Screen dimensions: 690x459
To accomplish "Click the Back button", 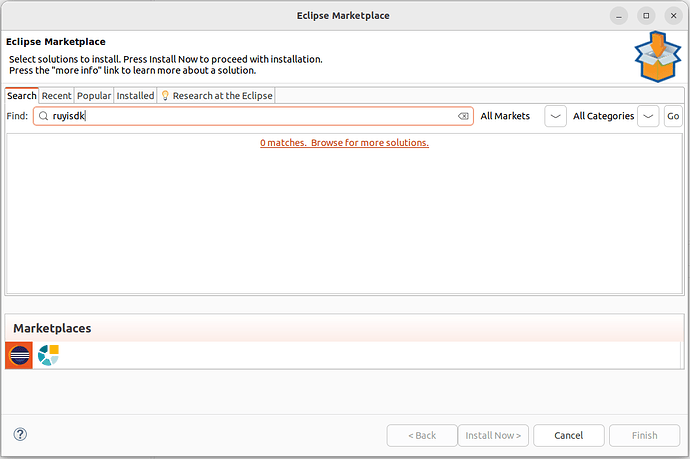I will coord(422,435).
